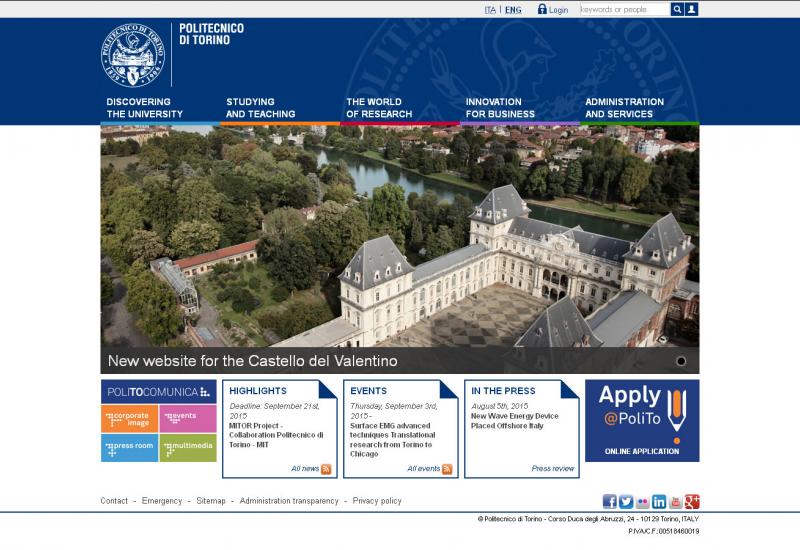The width and height of the screenshot is (800, 550).
Task: Open the Privacy policy footer link
Action: (x=377, y=501)
